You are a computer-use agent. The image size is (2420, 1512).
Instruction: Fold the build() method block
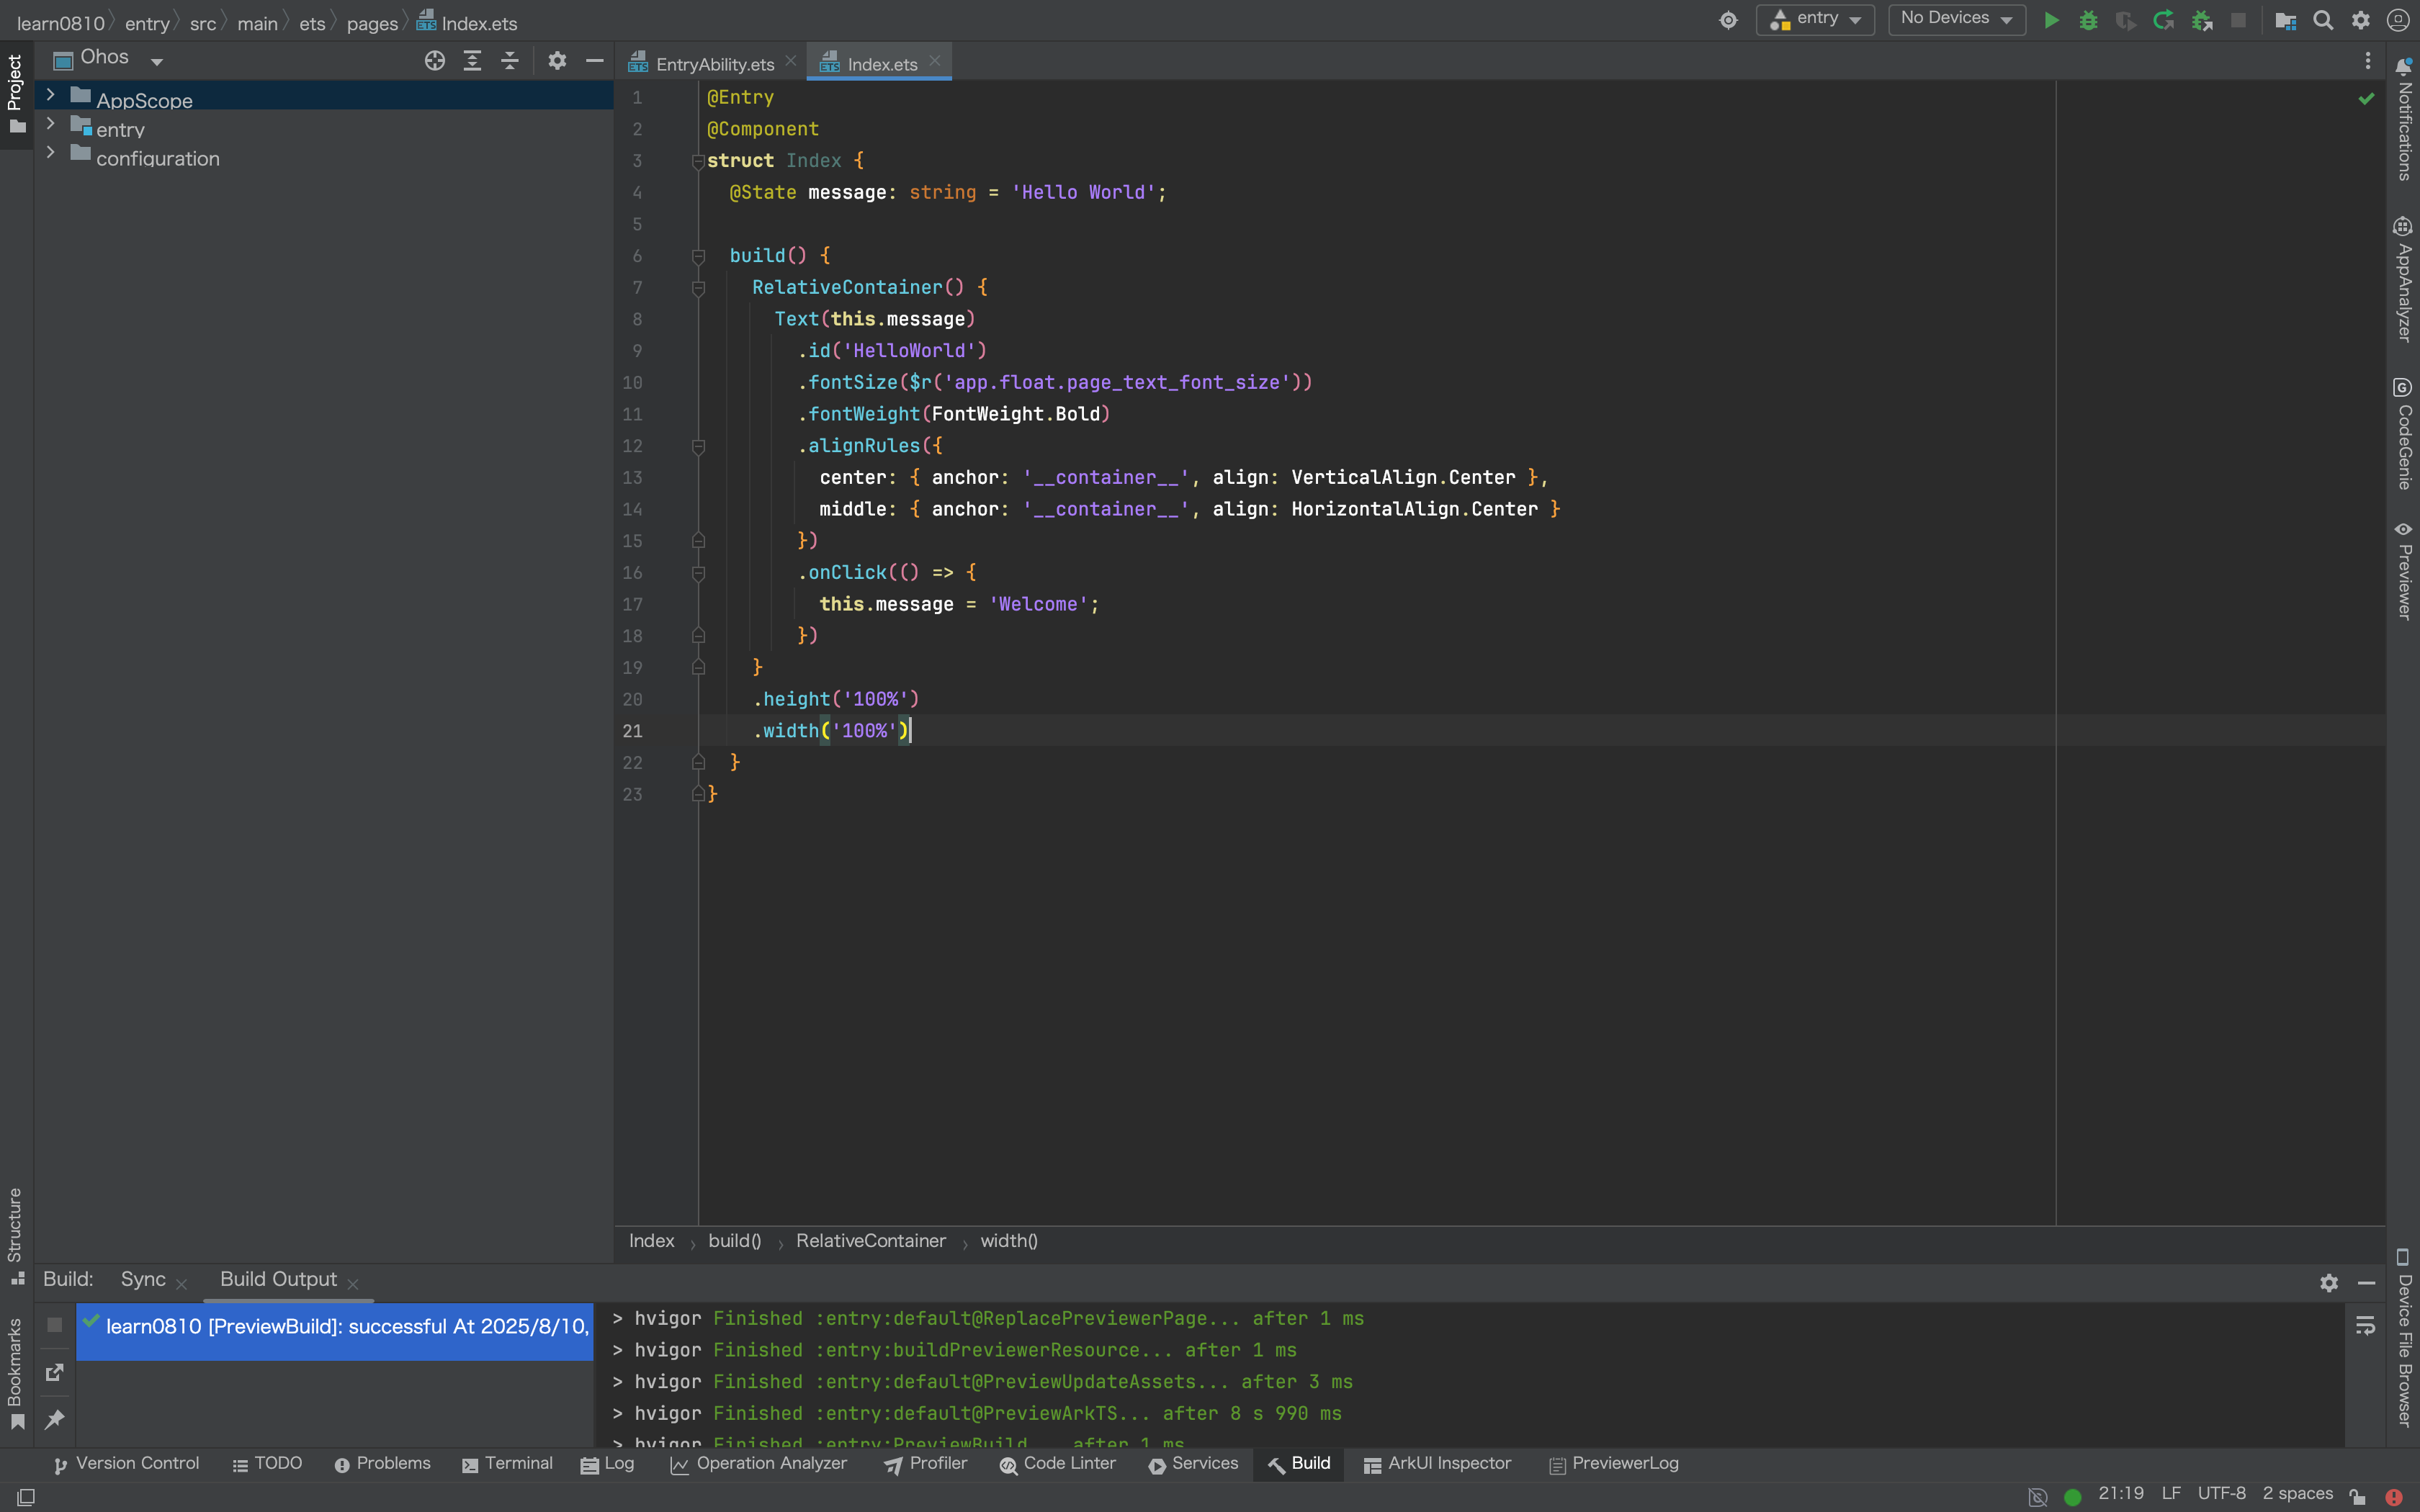(x=698, y=256)
